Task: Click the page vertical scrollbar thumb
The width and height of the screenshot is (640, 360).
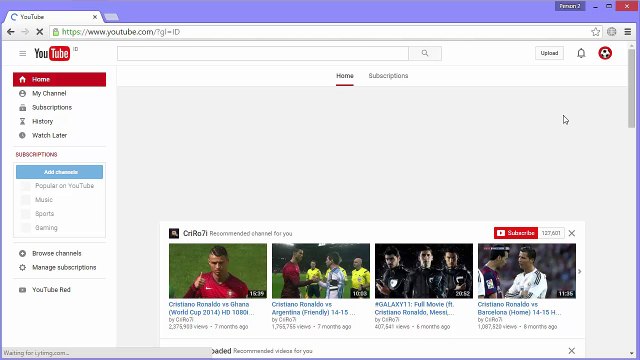Action: pyautogui.click(x=632, y=88)
